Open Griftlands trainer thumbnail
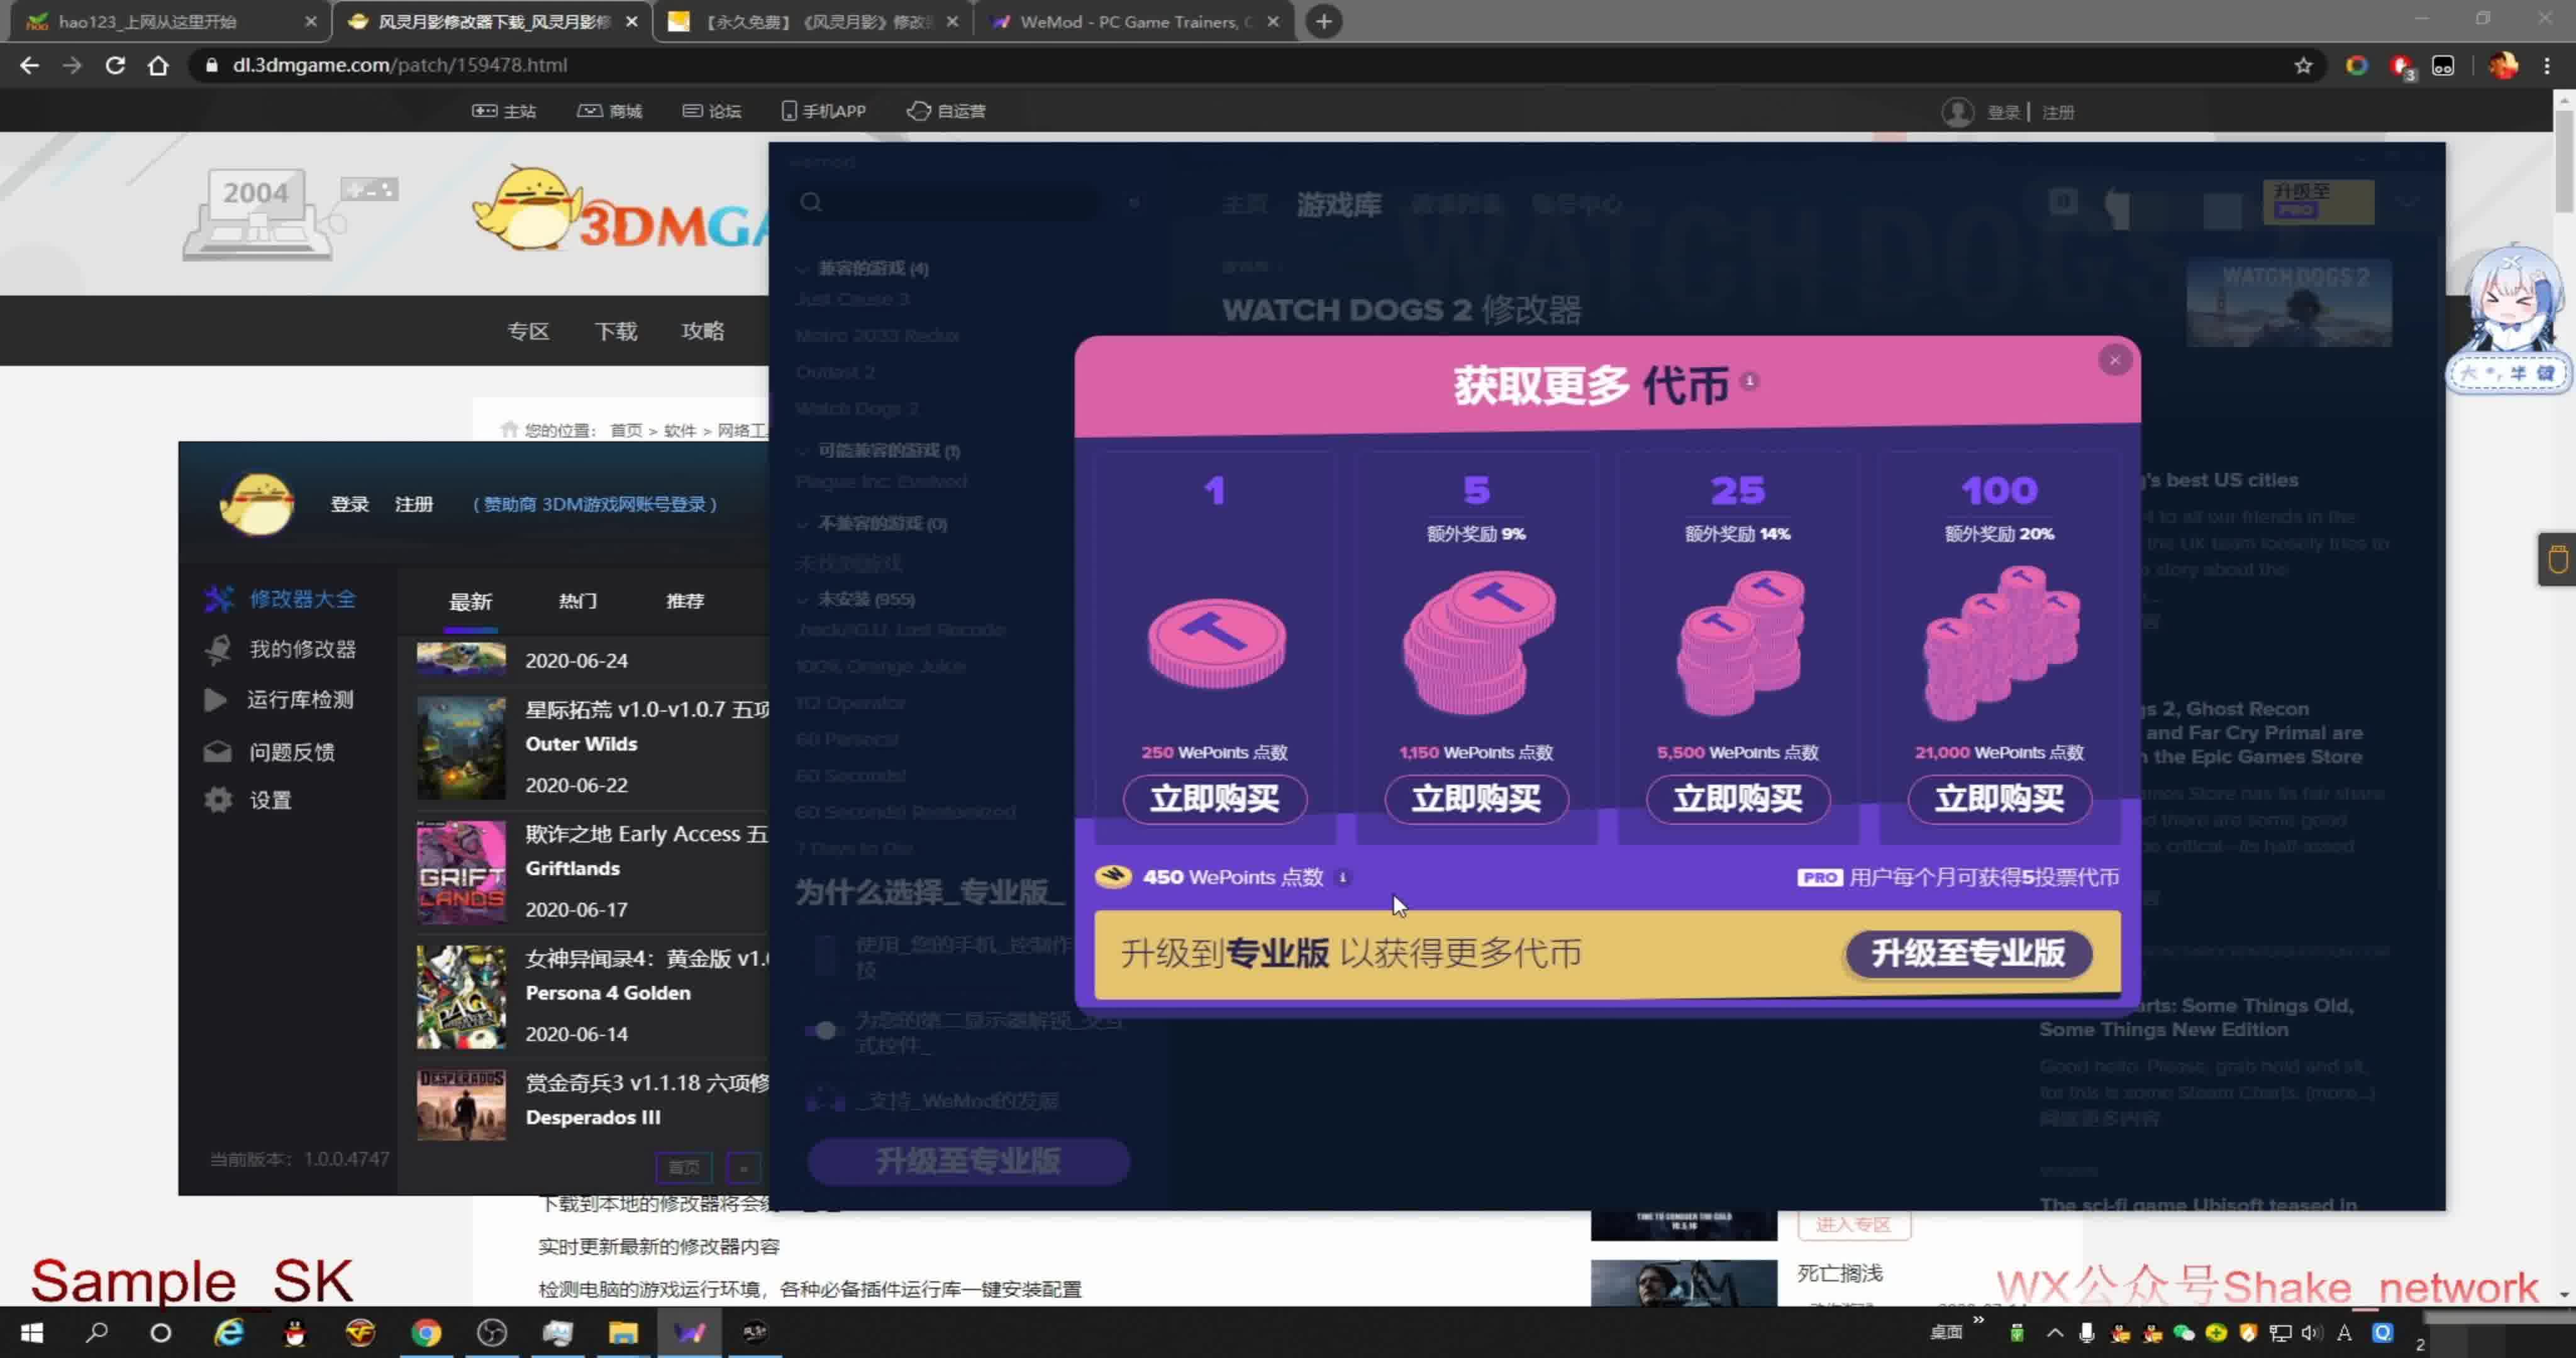The image size is (2576, 1358). point(461,872)
